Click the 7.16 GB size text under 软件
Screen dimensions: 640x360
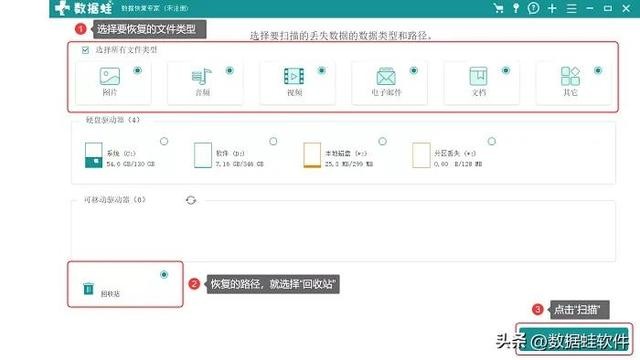point(240,164)
